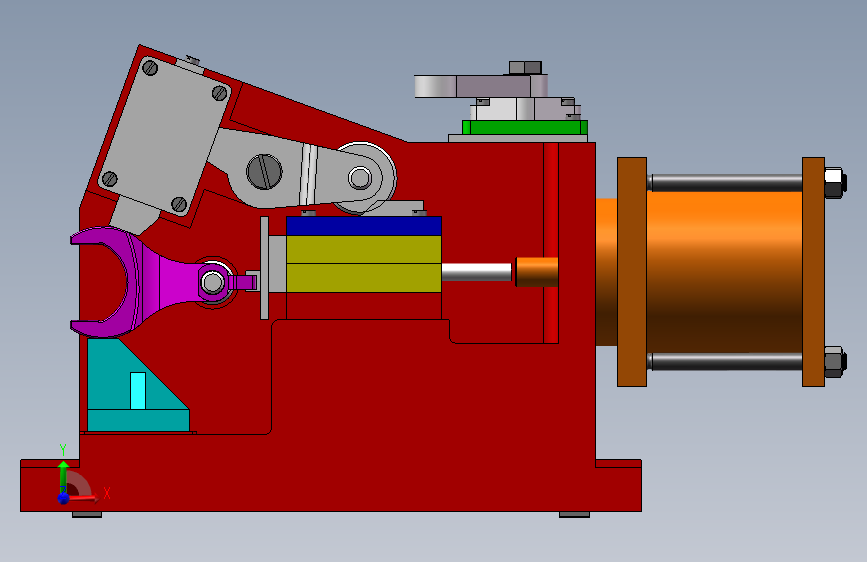Select the right foot pad under base
The width and height of the screenshot is (867, 562).
coord(574,514)
